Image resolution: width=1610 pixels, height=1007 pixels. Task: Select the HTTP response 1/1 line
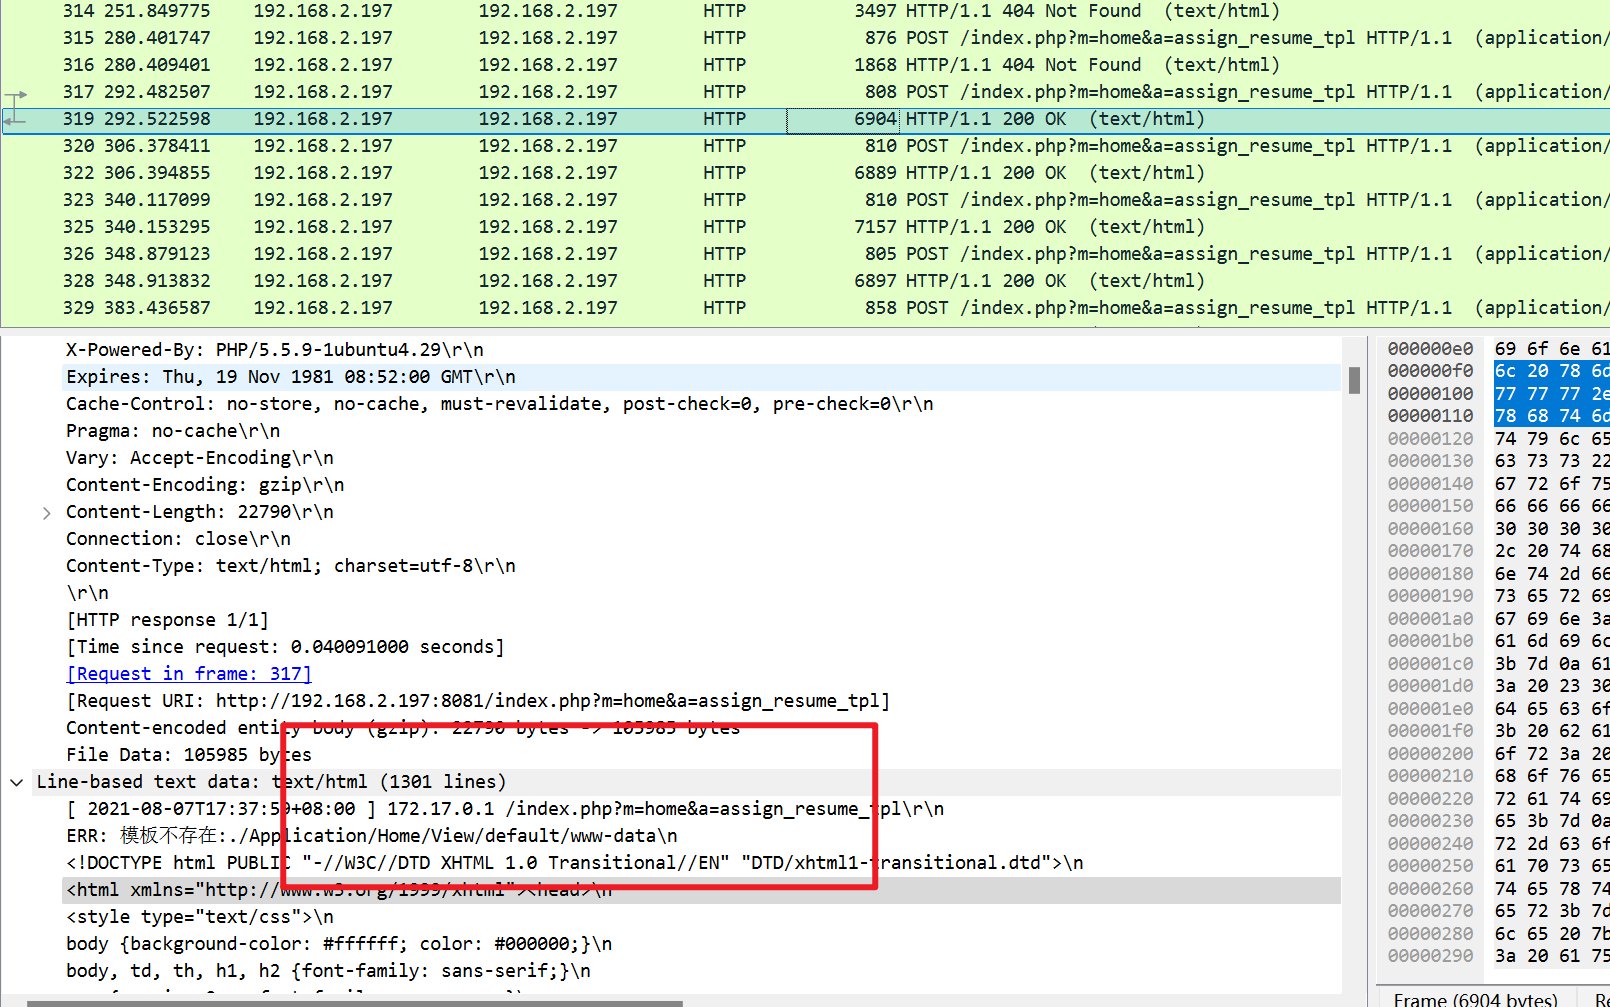point(167,620)
